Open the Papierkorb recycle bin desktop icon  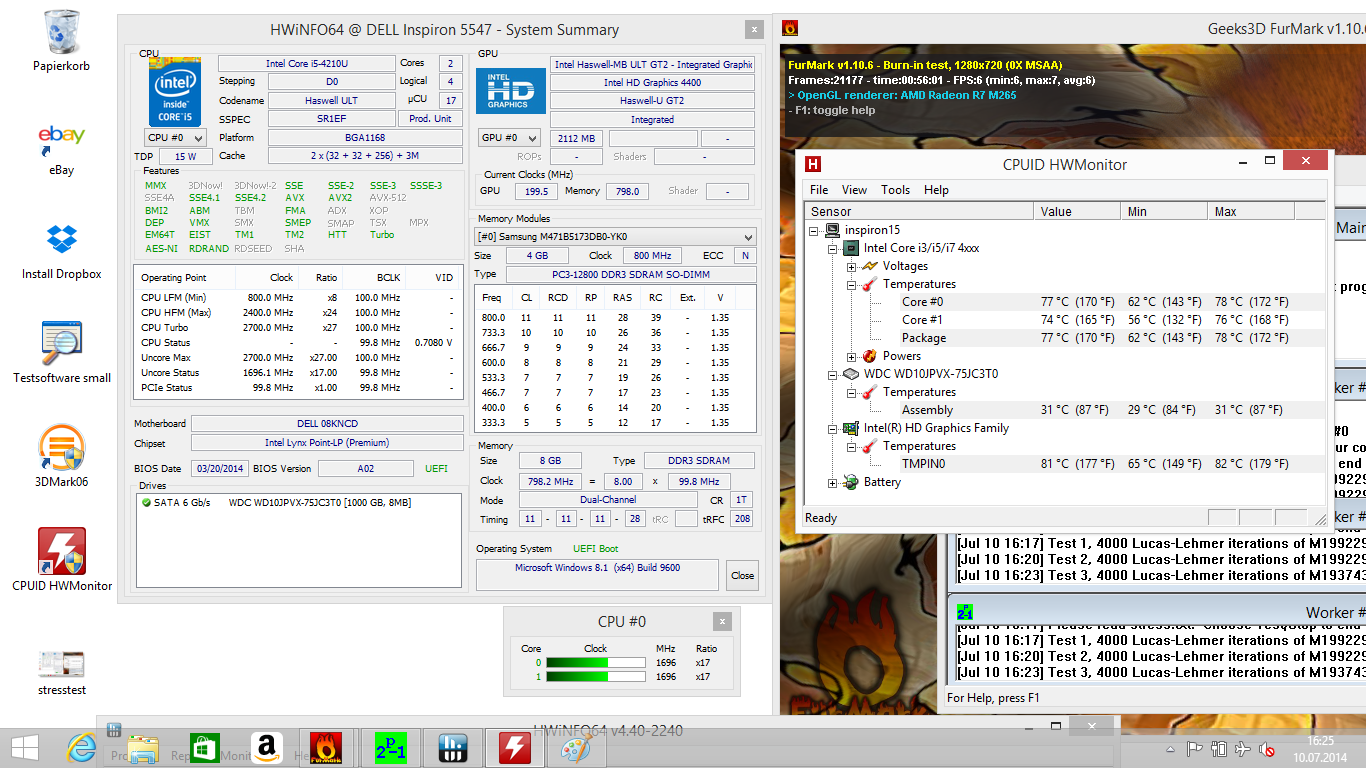tap(62, 40)
